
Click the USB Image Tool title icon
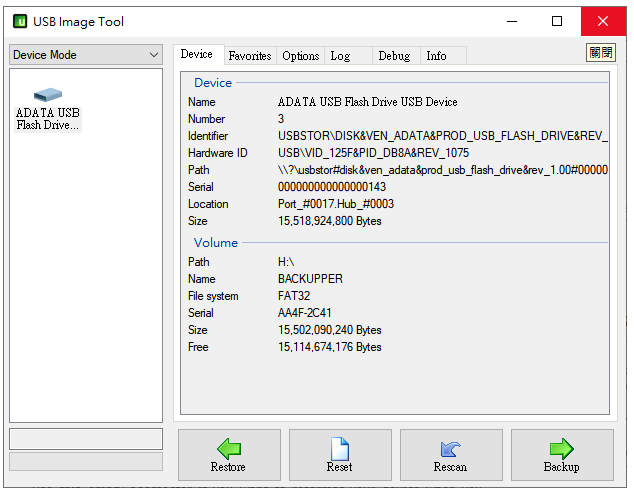tap(20, 21)
